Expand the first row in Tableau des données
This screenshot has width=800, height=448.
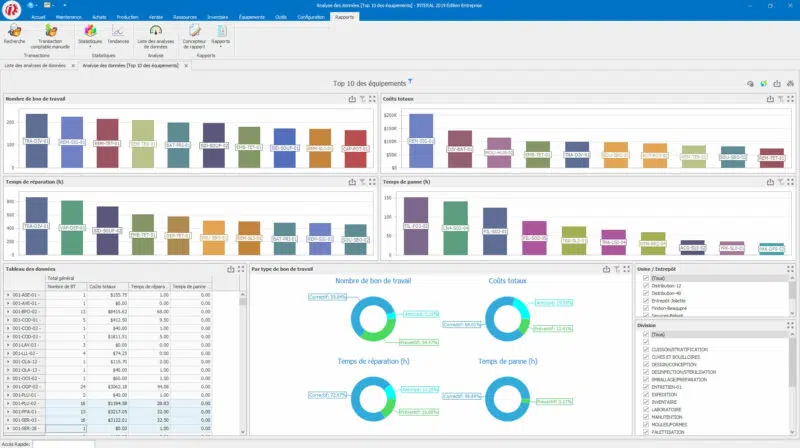click(8, 295)
